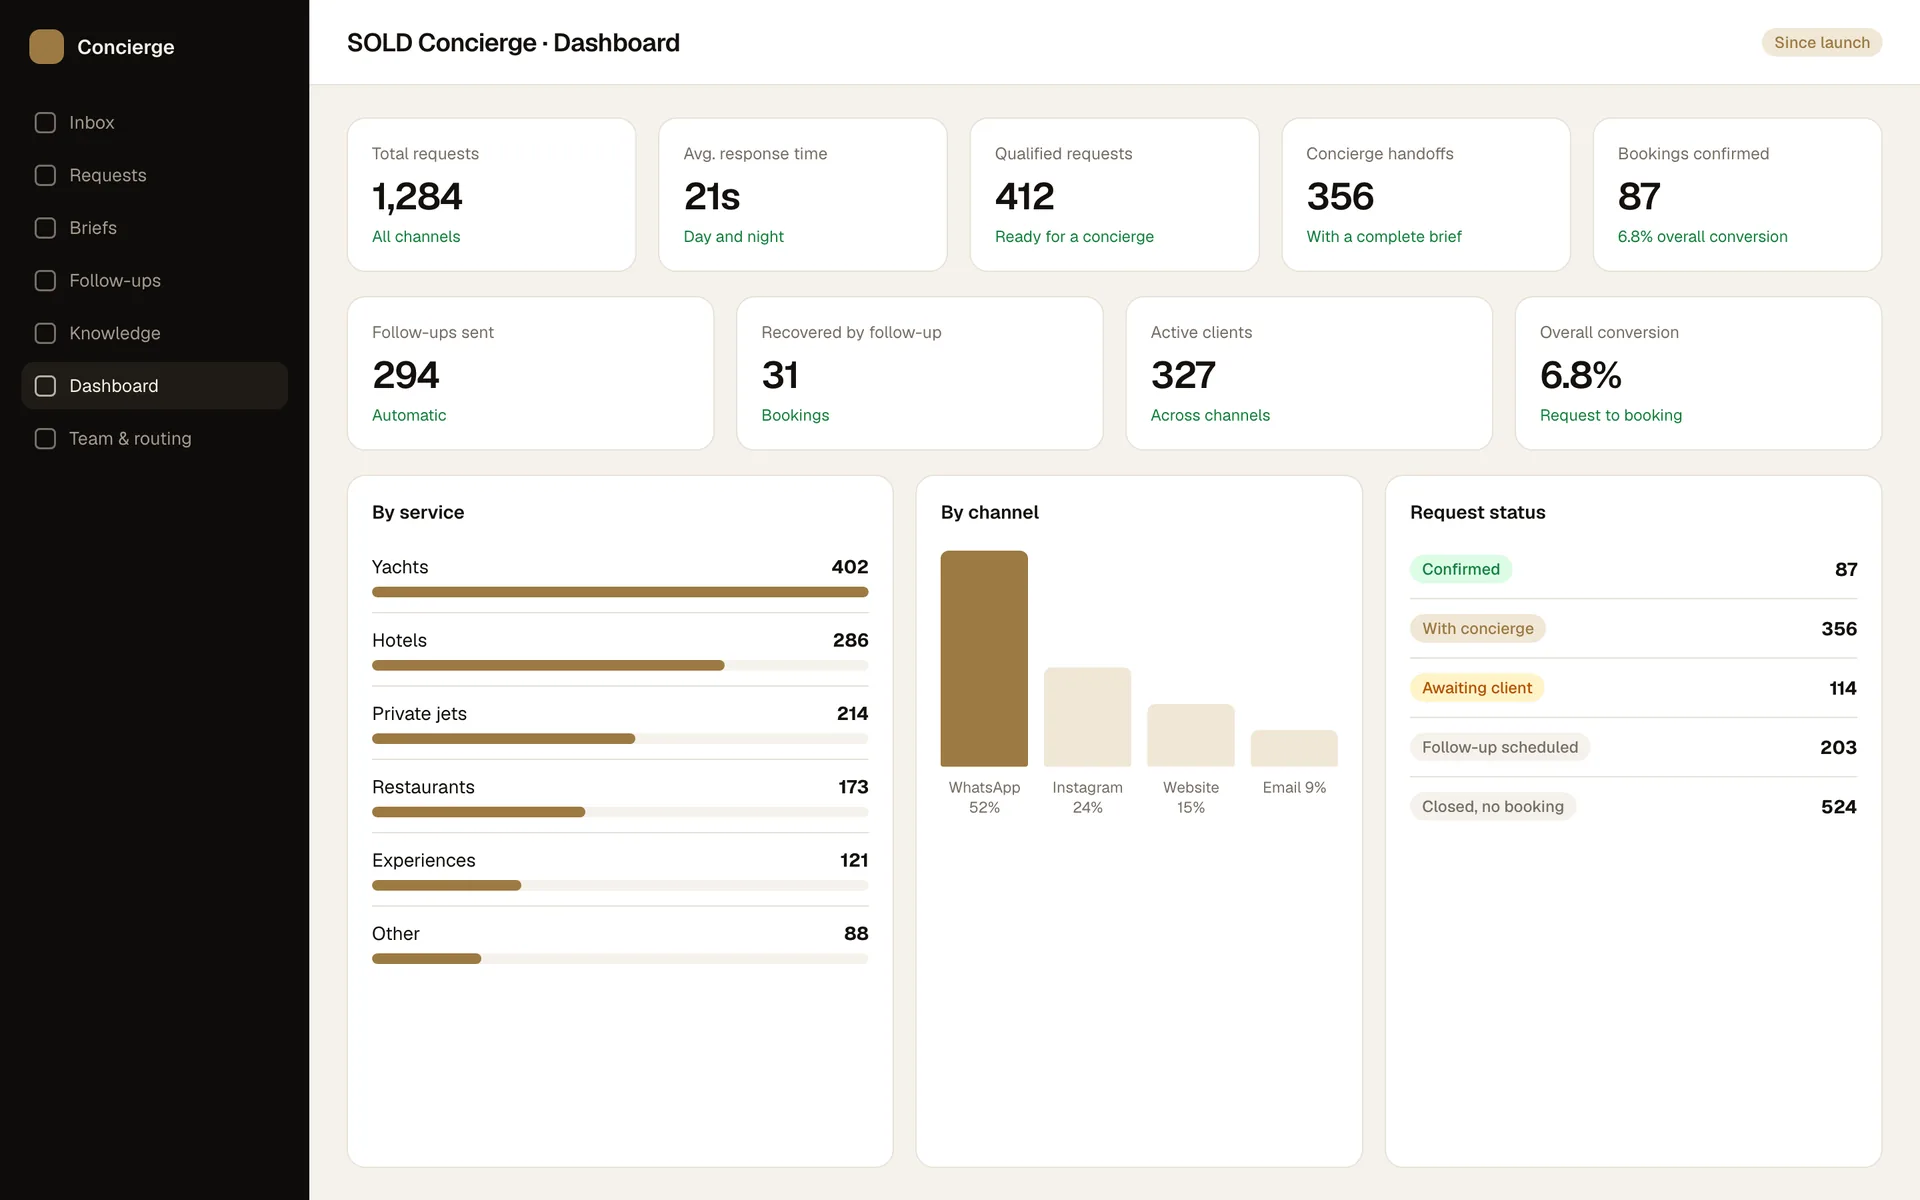Screen dimensions: 1920x1200
Task: Select Team & routing in sidebar
Action: click(x=154, y=438)
